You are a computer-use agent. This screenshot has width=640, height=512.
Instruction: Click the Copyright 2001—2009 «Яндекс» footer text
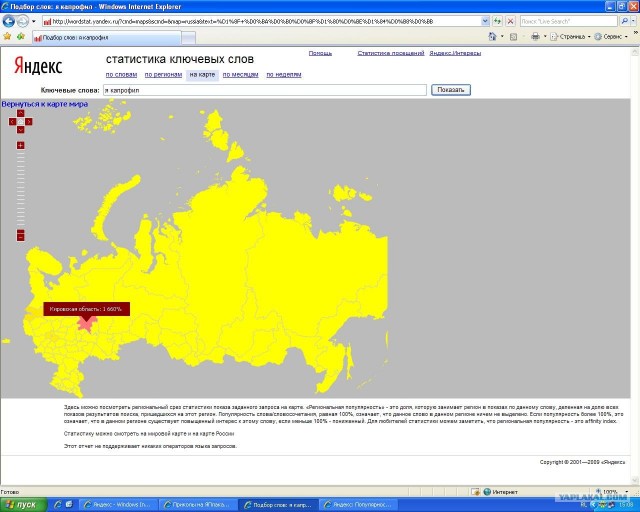pyautogui.click(x=582, y=462)
